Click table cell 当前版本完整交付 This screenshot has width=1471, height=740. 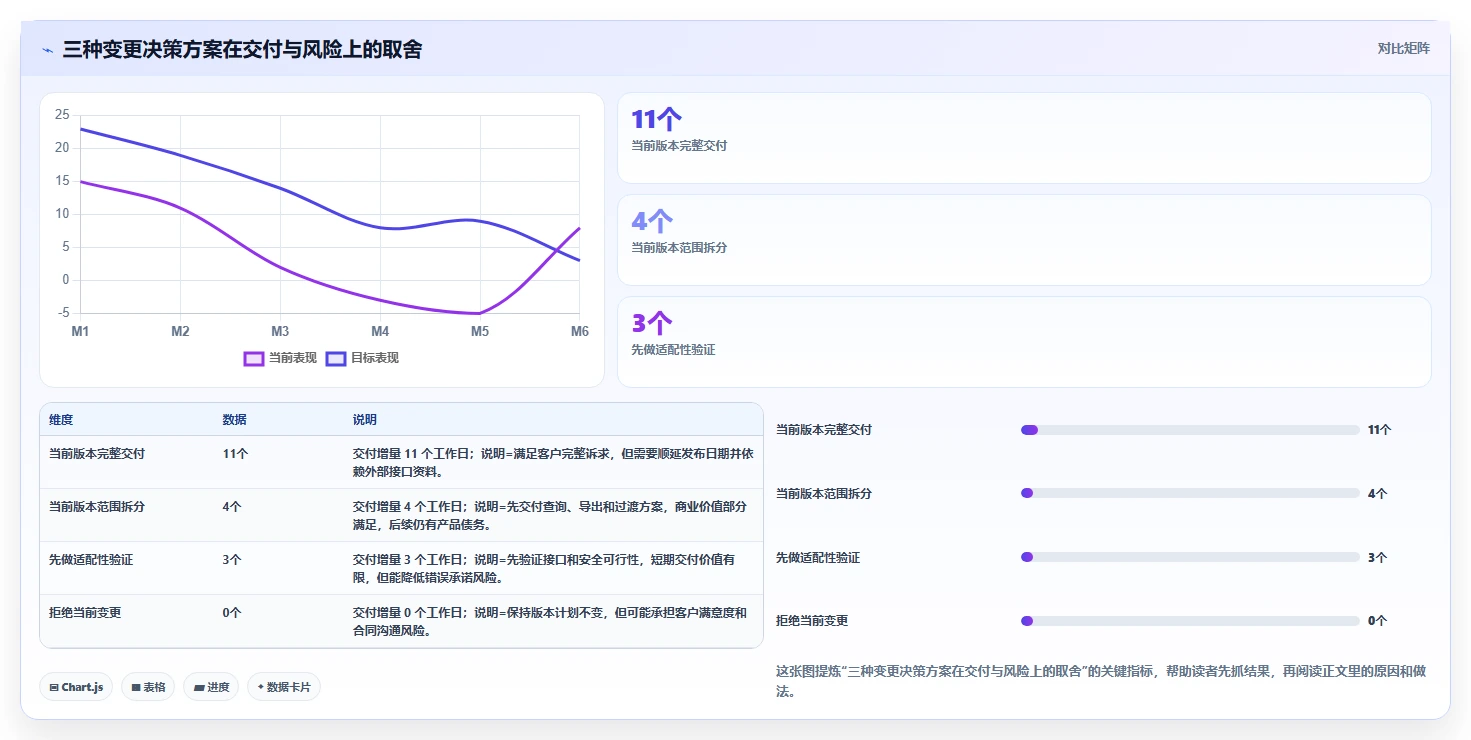[x=97, y=453]
